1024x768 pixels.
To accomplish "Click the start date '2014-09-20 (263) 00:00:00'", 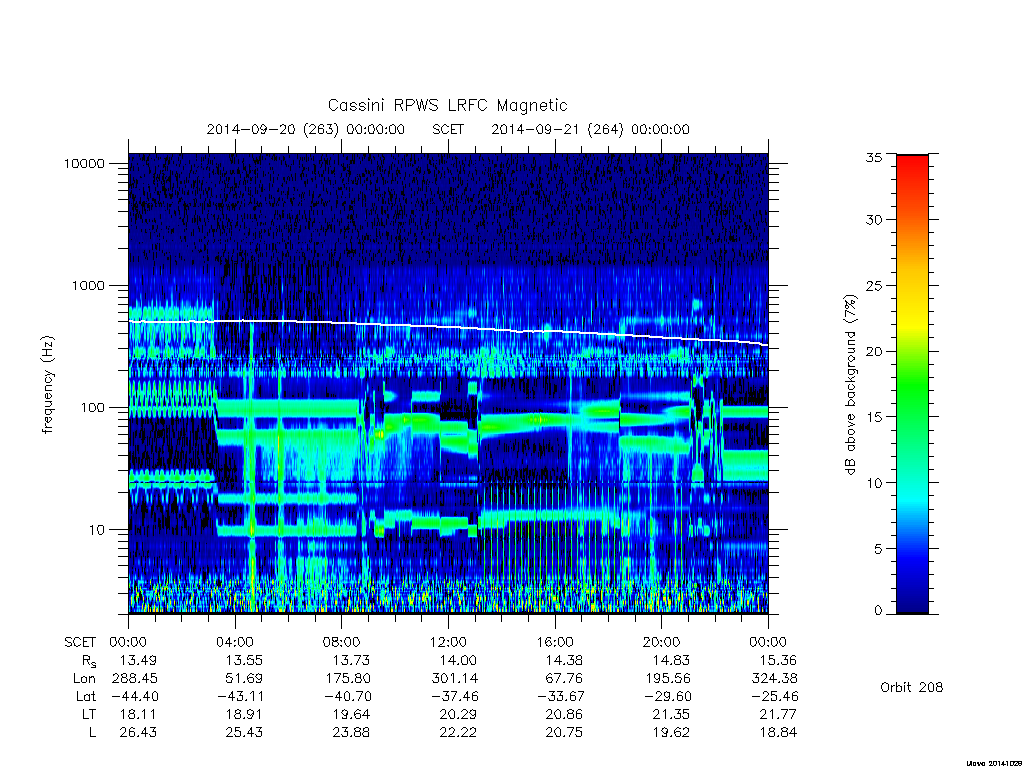I will [x=306, y=129].
